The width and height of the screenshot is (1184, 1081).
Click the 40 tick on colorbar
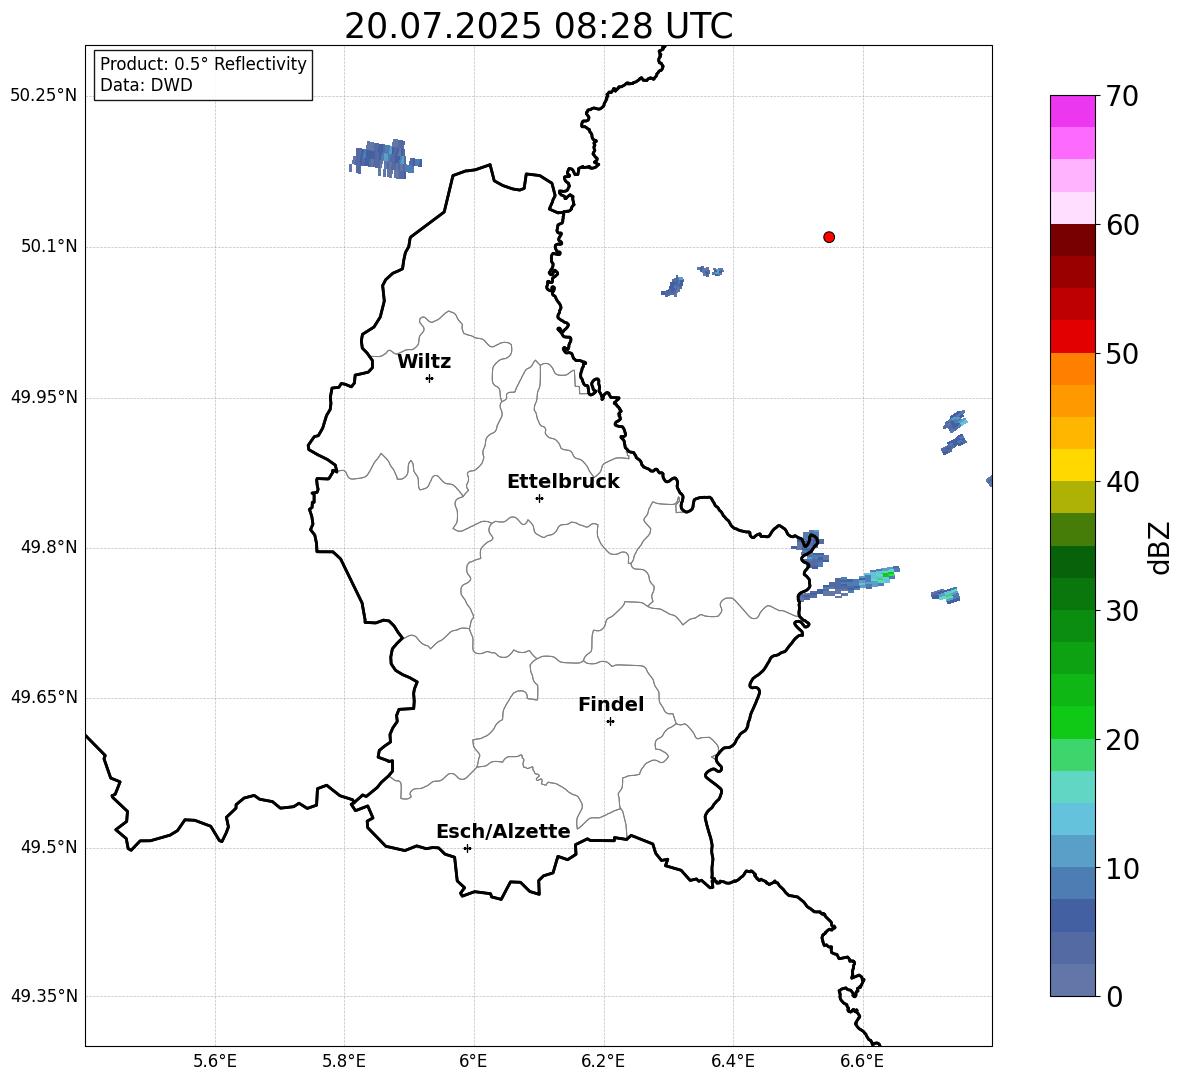point(1122,482)
